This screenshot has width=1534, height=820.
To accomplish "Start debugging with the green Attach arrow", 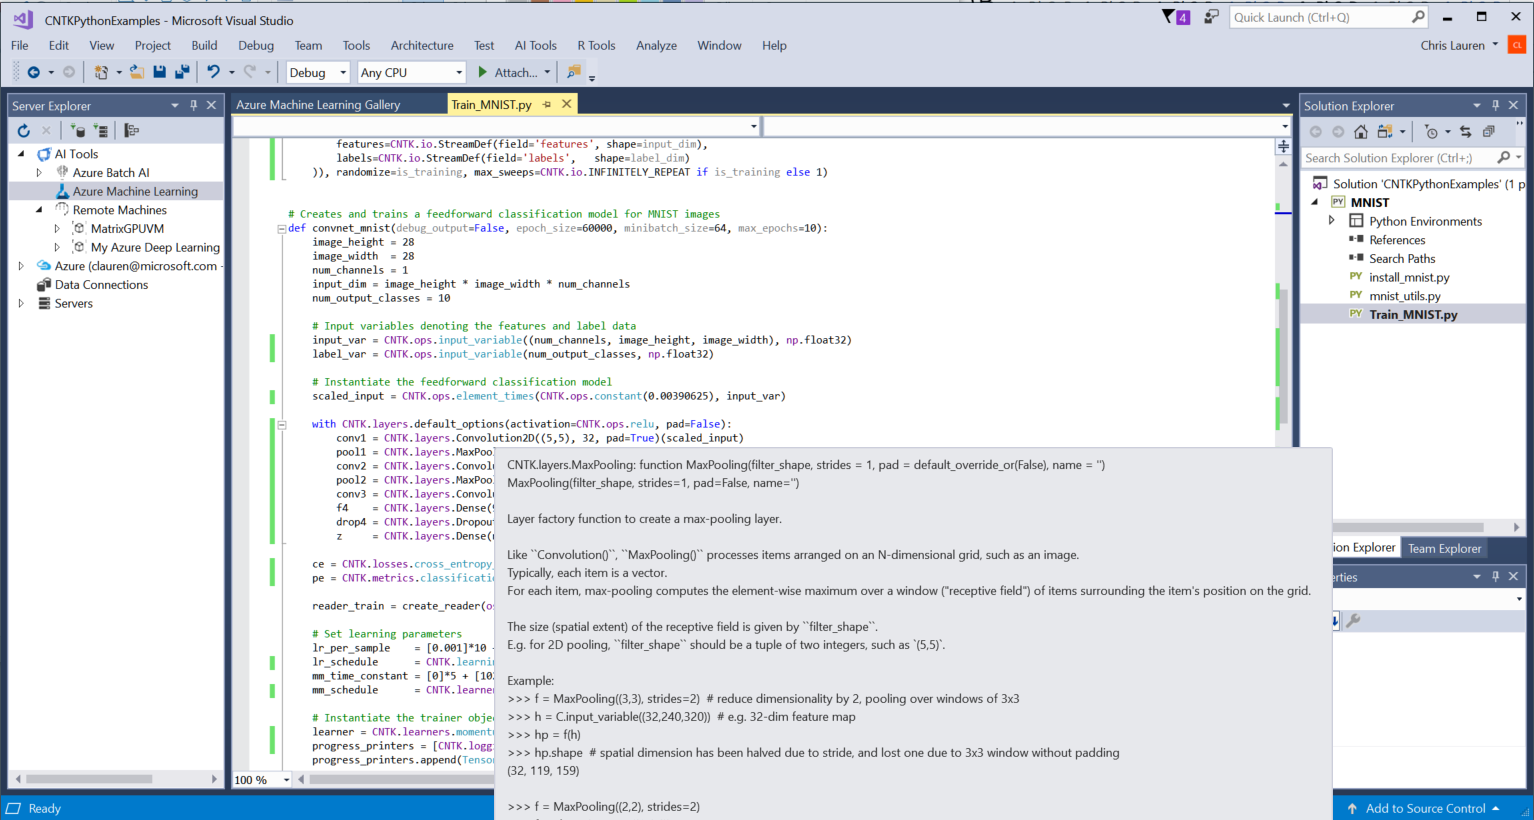I will (484, 71).
